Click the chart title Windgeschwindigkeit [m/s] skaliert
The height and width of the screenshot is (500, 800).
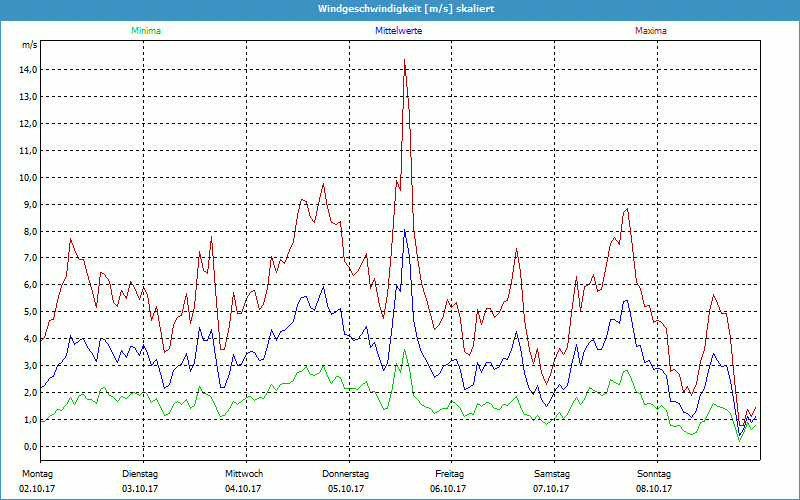(406, 9)
